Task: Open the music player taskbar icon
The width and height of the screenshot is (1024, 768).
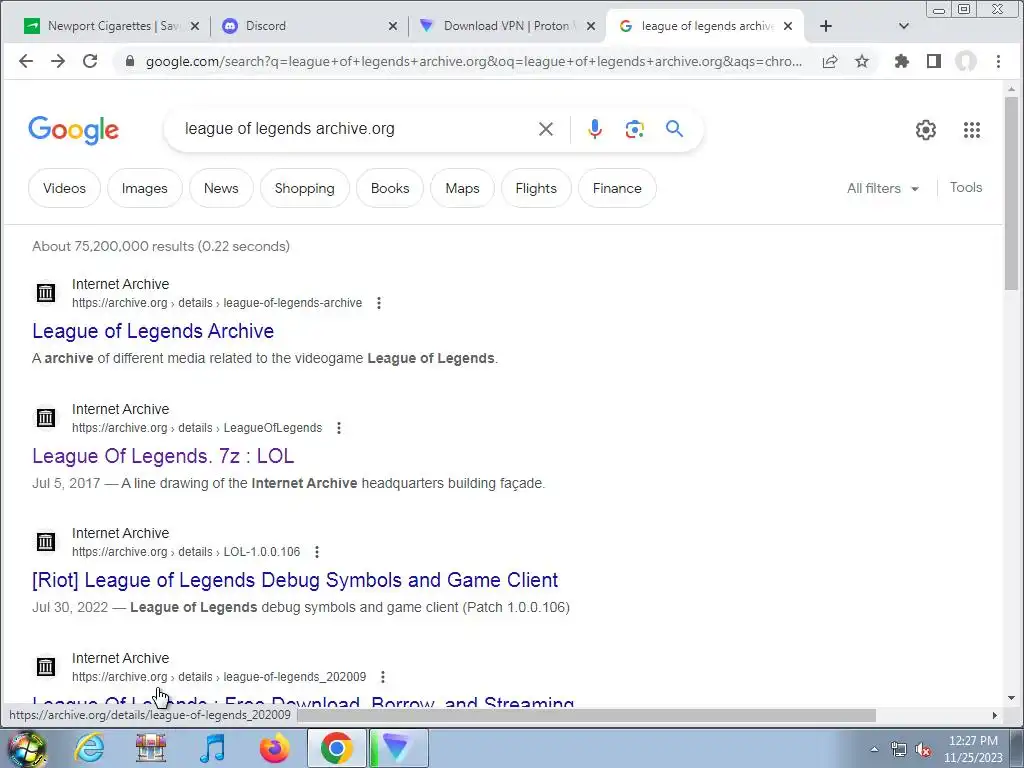Action: 212,748
